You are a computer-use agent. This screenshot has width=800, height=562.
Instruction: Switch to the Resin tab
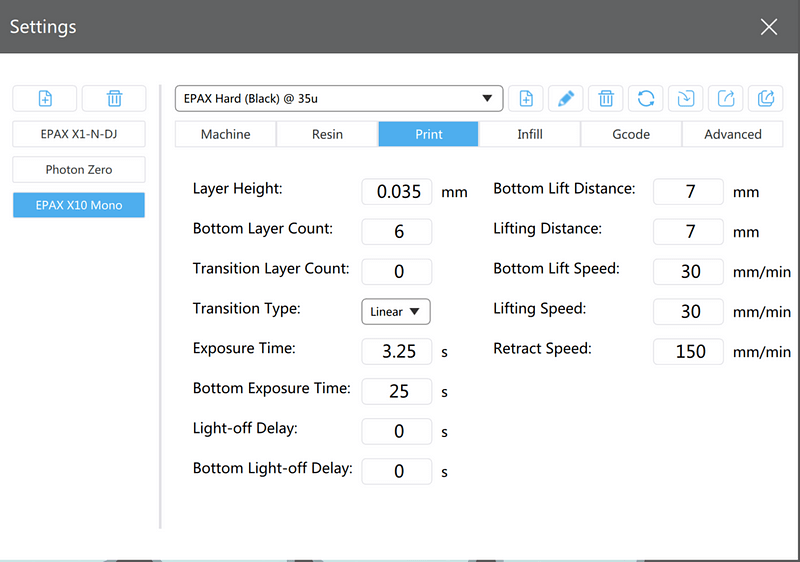[x=327, y=134]
